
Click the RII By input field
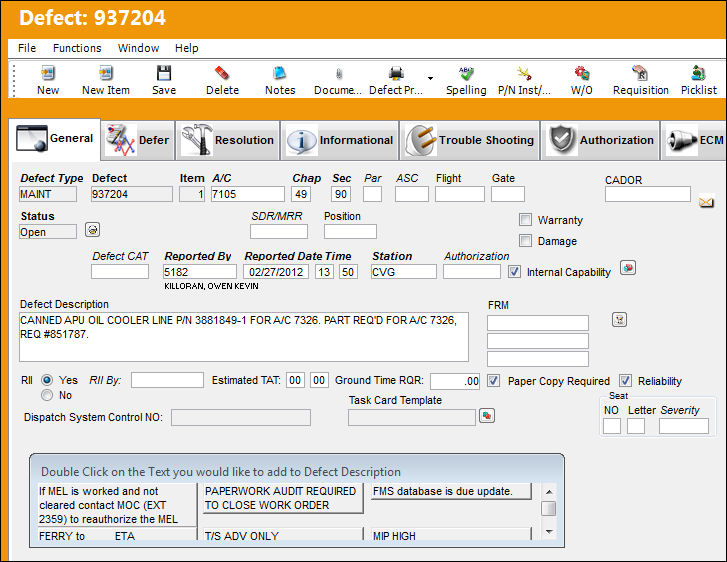[x=167, y=380]
